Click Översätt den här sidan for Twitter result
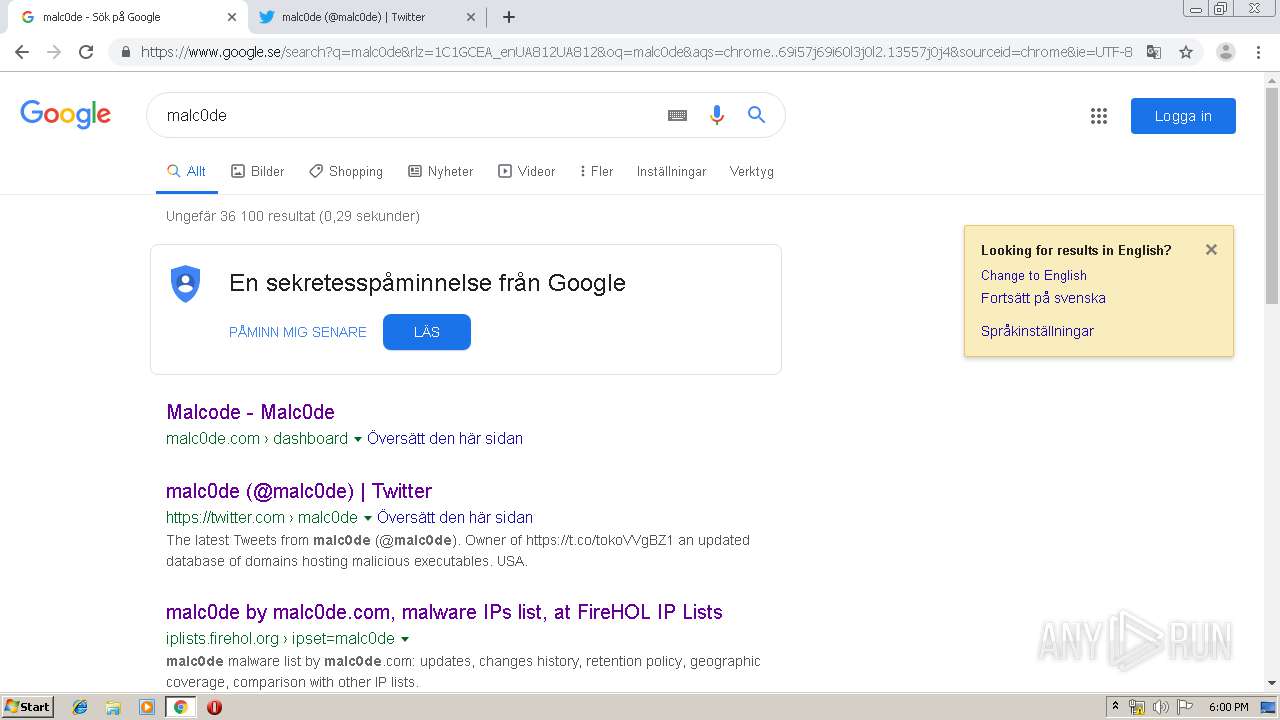The image size is (1280, 720). click(455, 517)
